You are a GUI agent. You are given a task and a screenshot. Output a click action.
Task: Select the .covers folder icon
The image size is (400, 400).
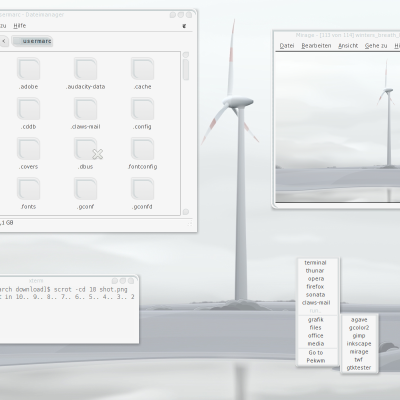tap(29, 149)
